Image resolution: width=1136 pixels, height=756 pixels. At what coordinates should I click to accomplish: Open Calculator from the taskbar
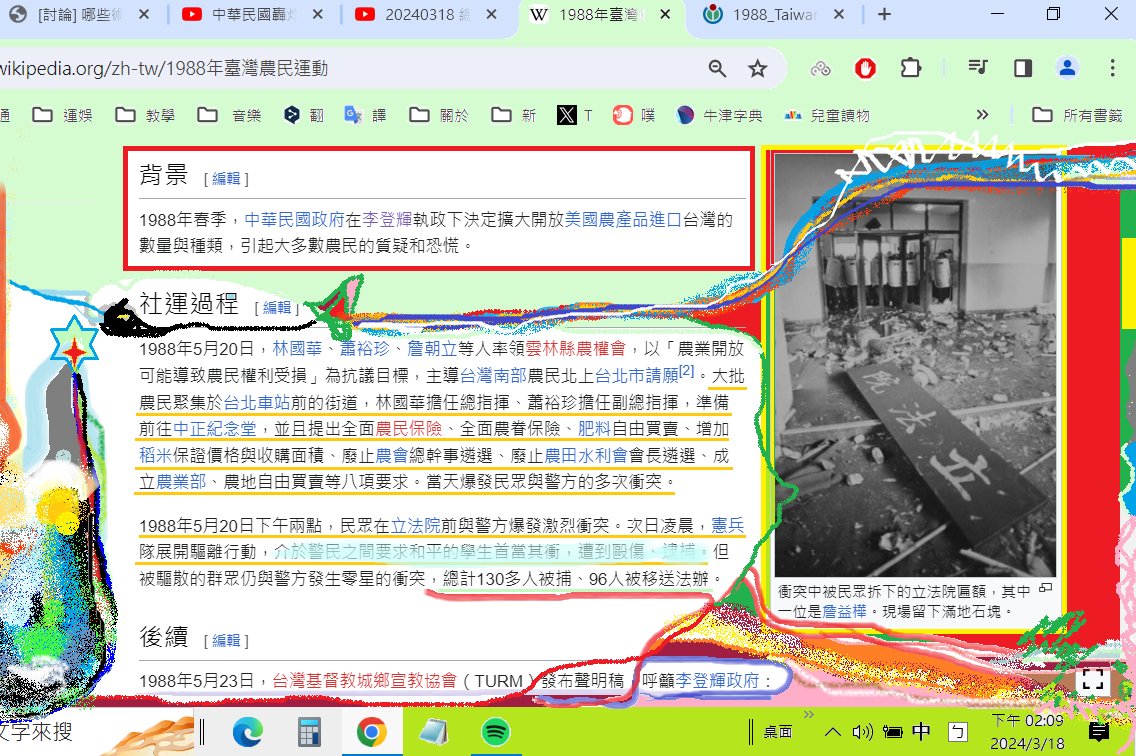309,732
